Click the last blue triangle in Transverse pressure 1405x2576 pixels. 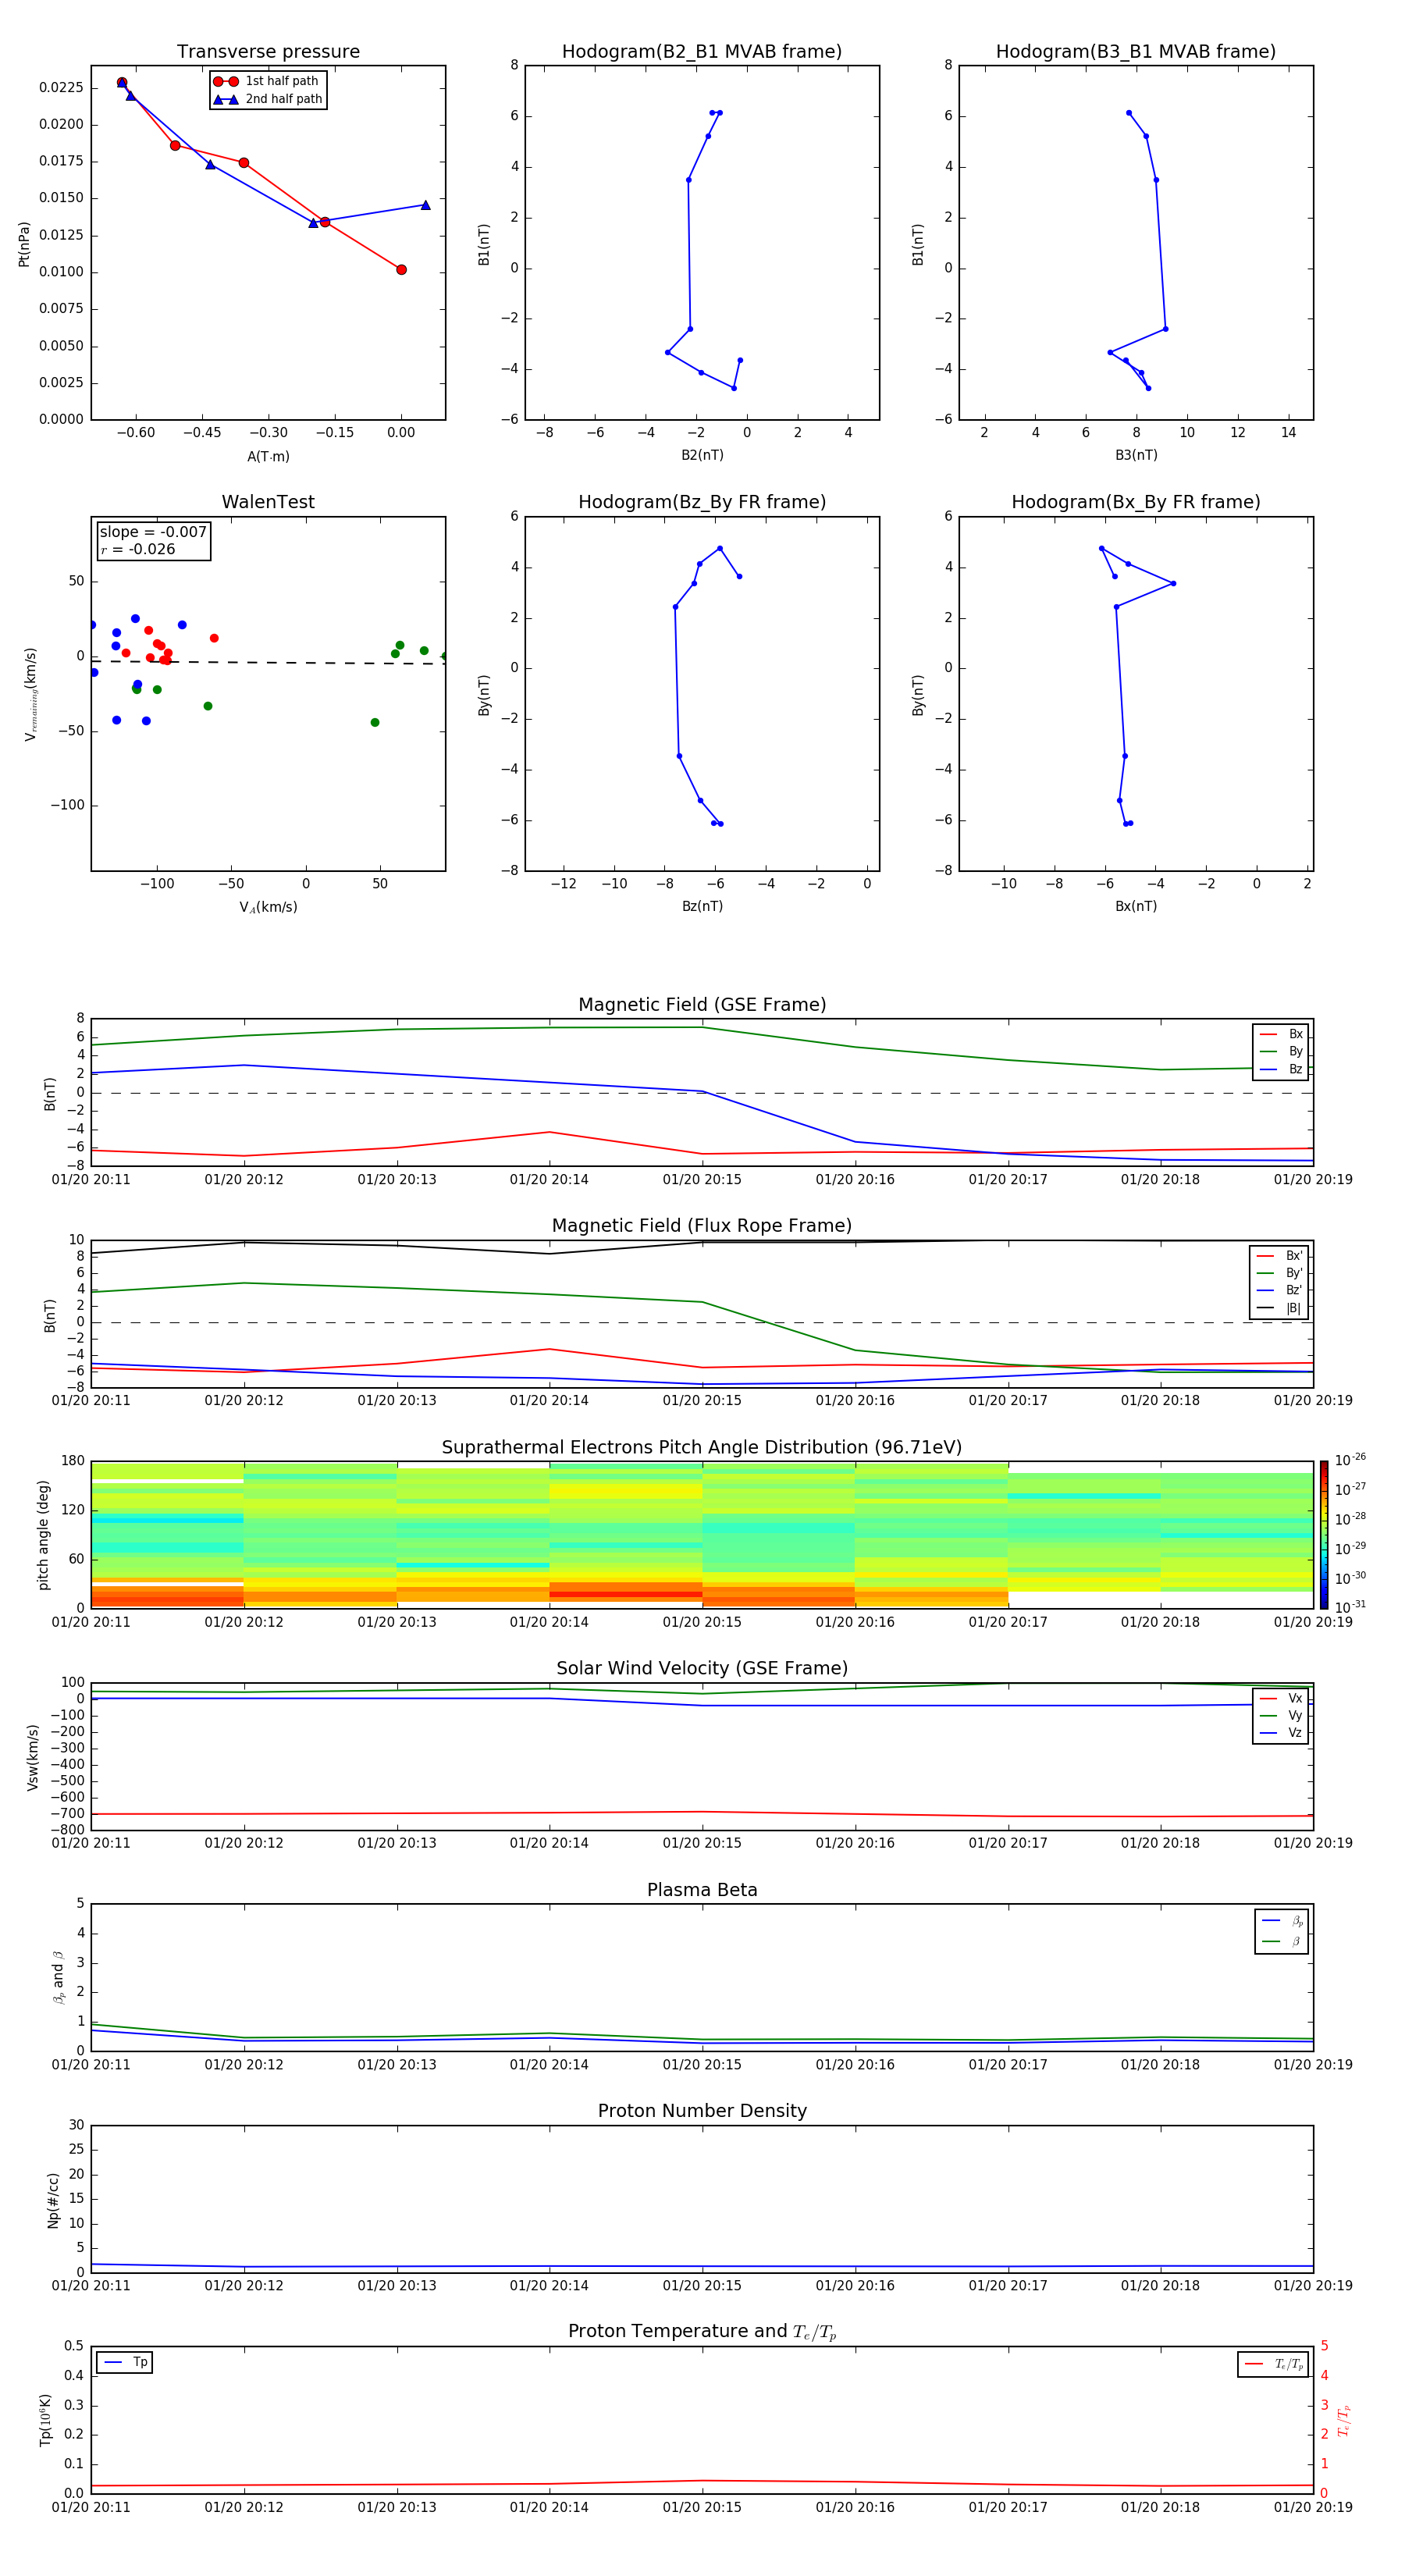click(425, 205)
